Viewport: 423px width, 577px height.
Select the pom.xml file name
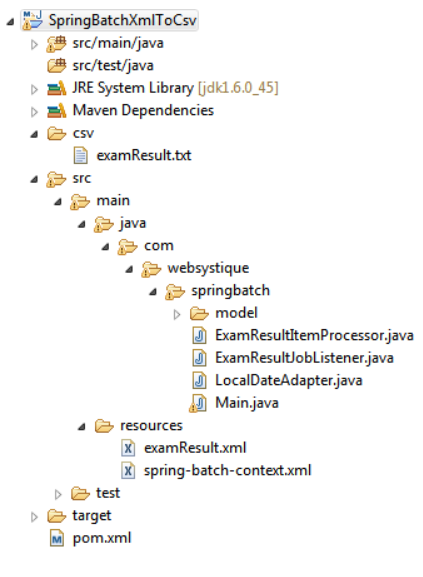(102, 538)
